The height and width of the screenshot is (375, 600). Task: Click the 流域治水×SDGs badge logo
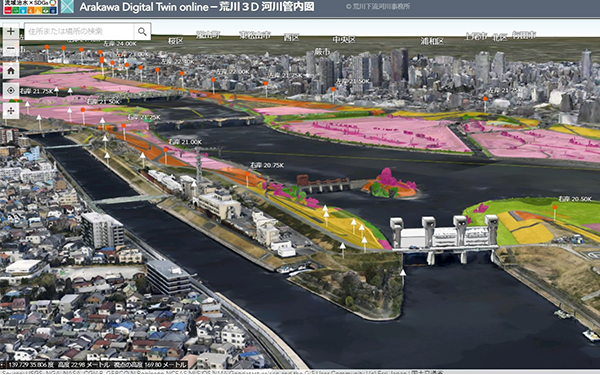(30, 7)
